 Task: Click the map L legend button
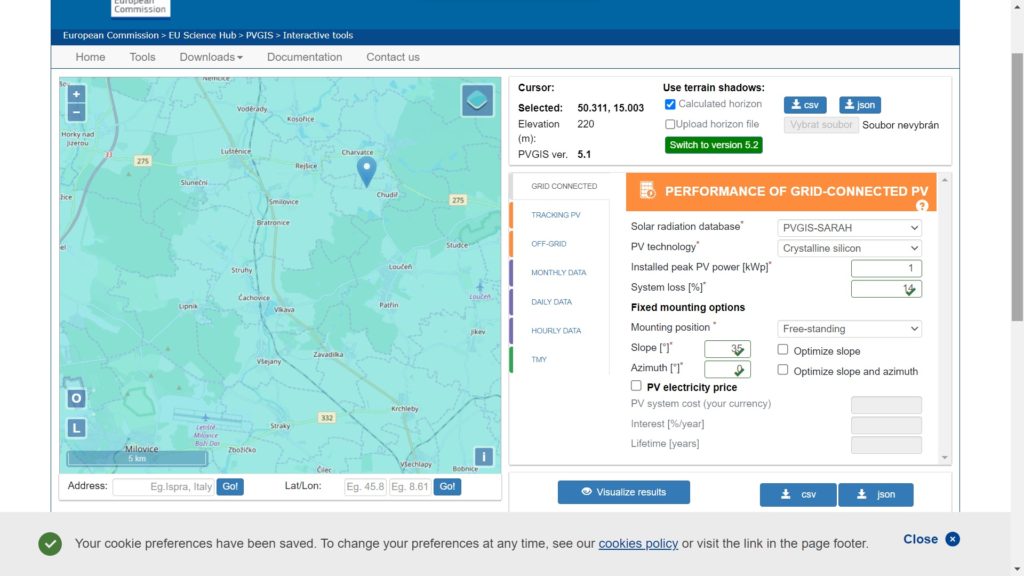(x=76, y=428)
